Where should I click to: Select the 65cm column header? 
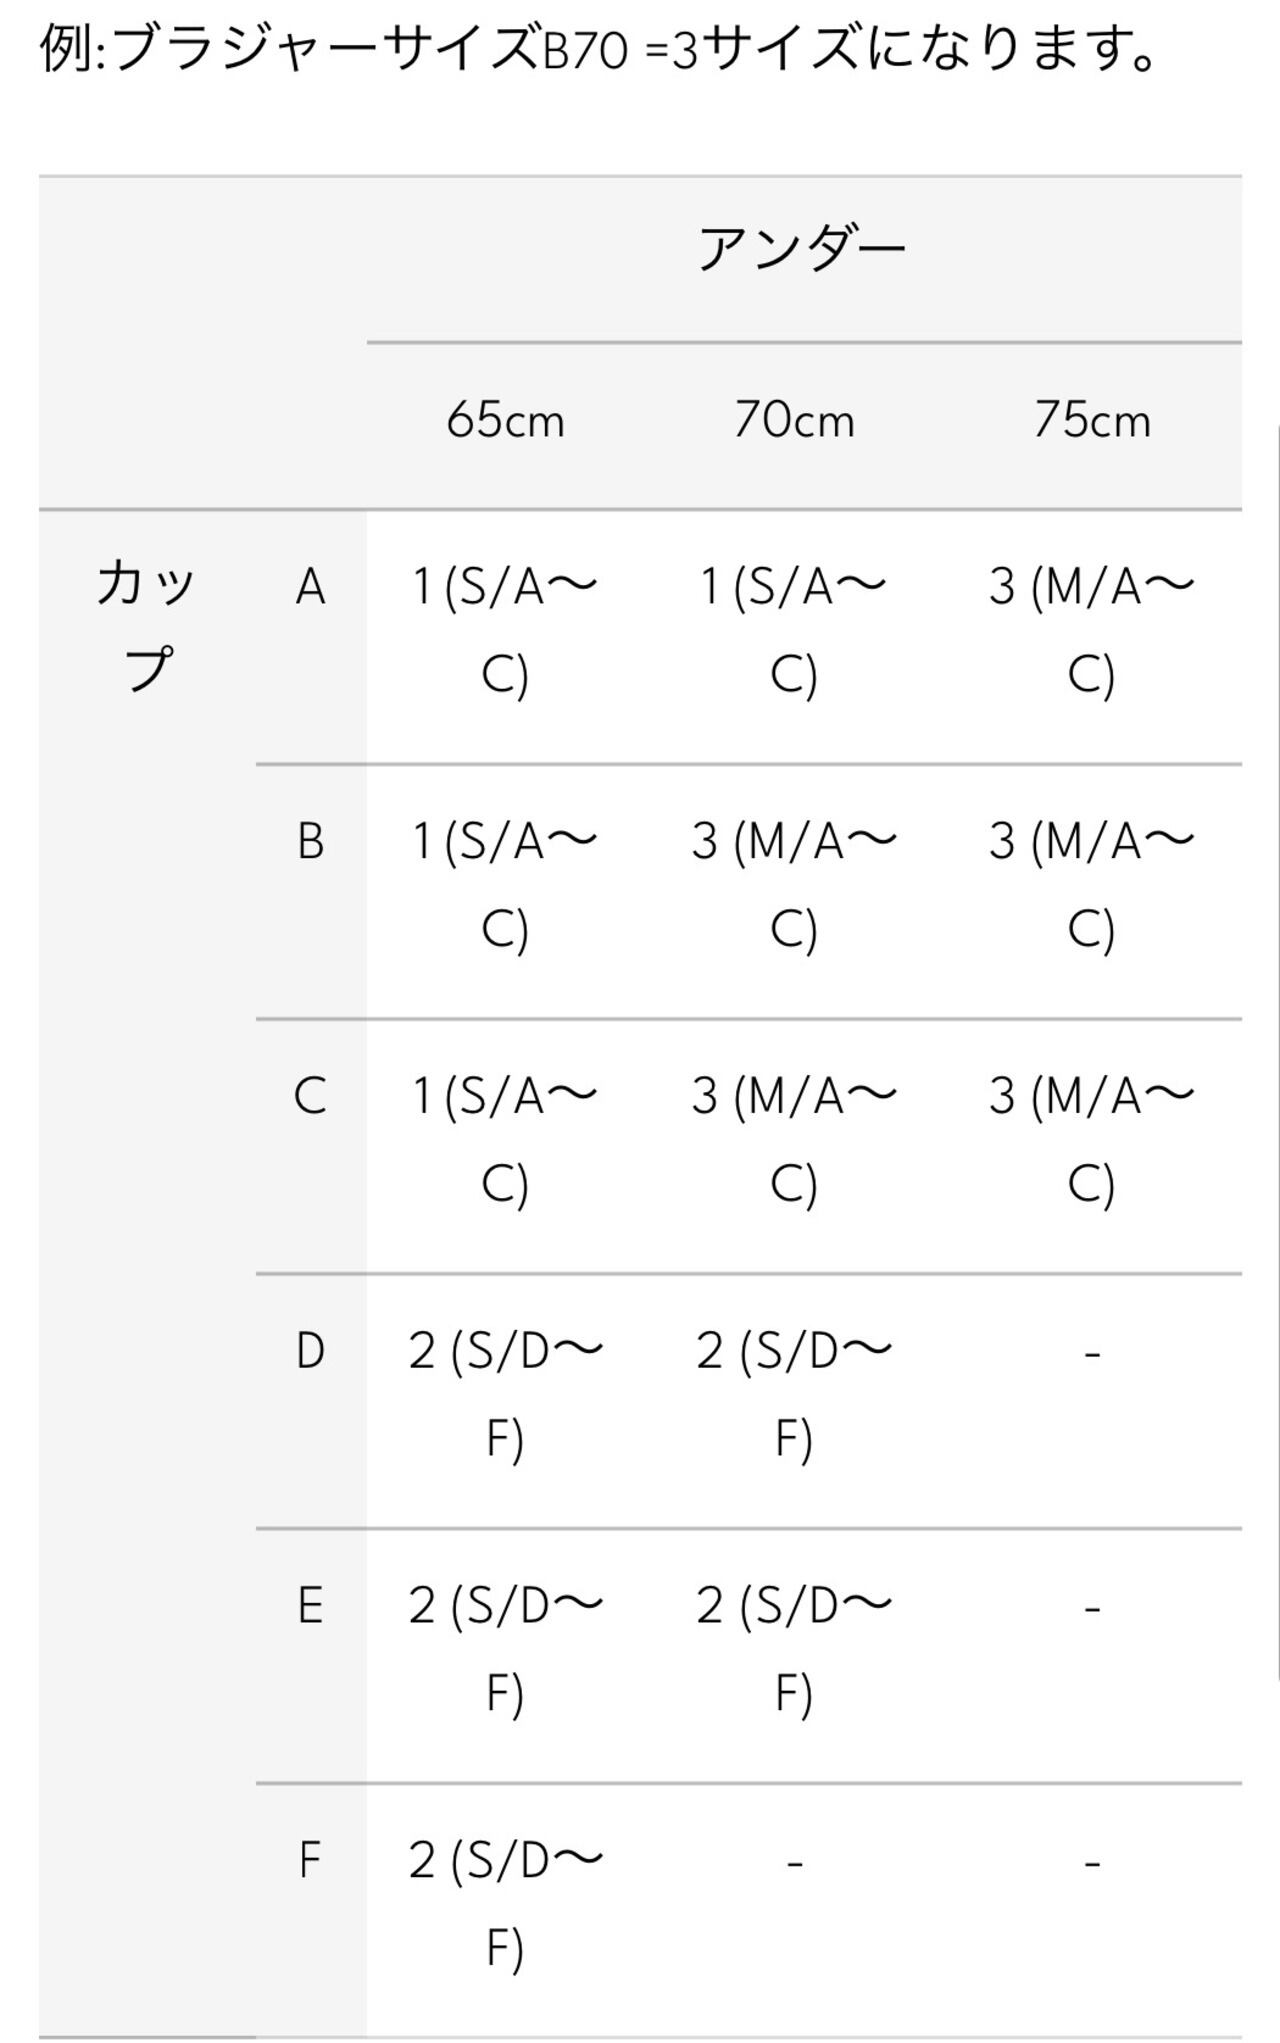click(505, 421)
